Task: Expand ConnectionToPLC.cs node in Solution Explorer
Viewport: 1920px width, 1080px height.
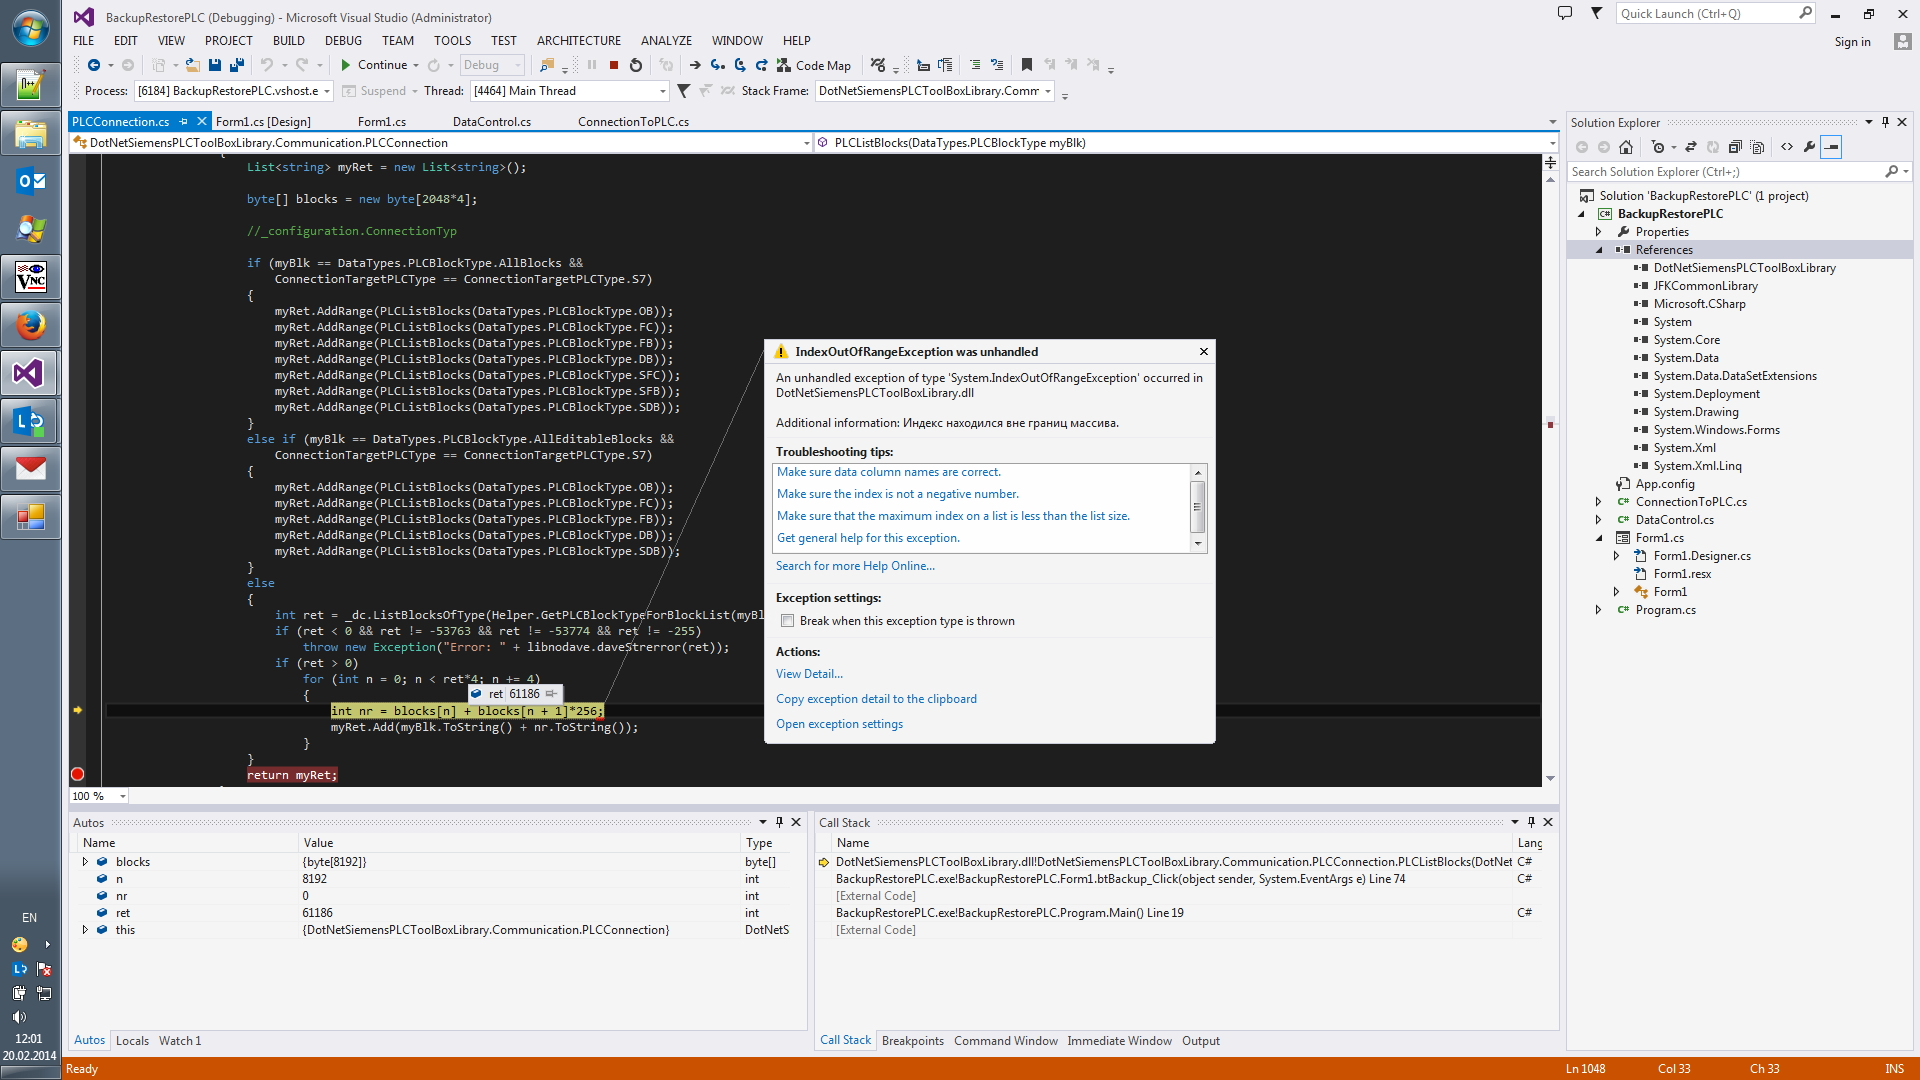Action: click(x=1599, y=502)
